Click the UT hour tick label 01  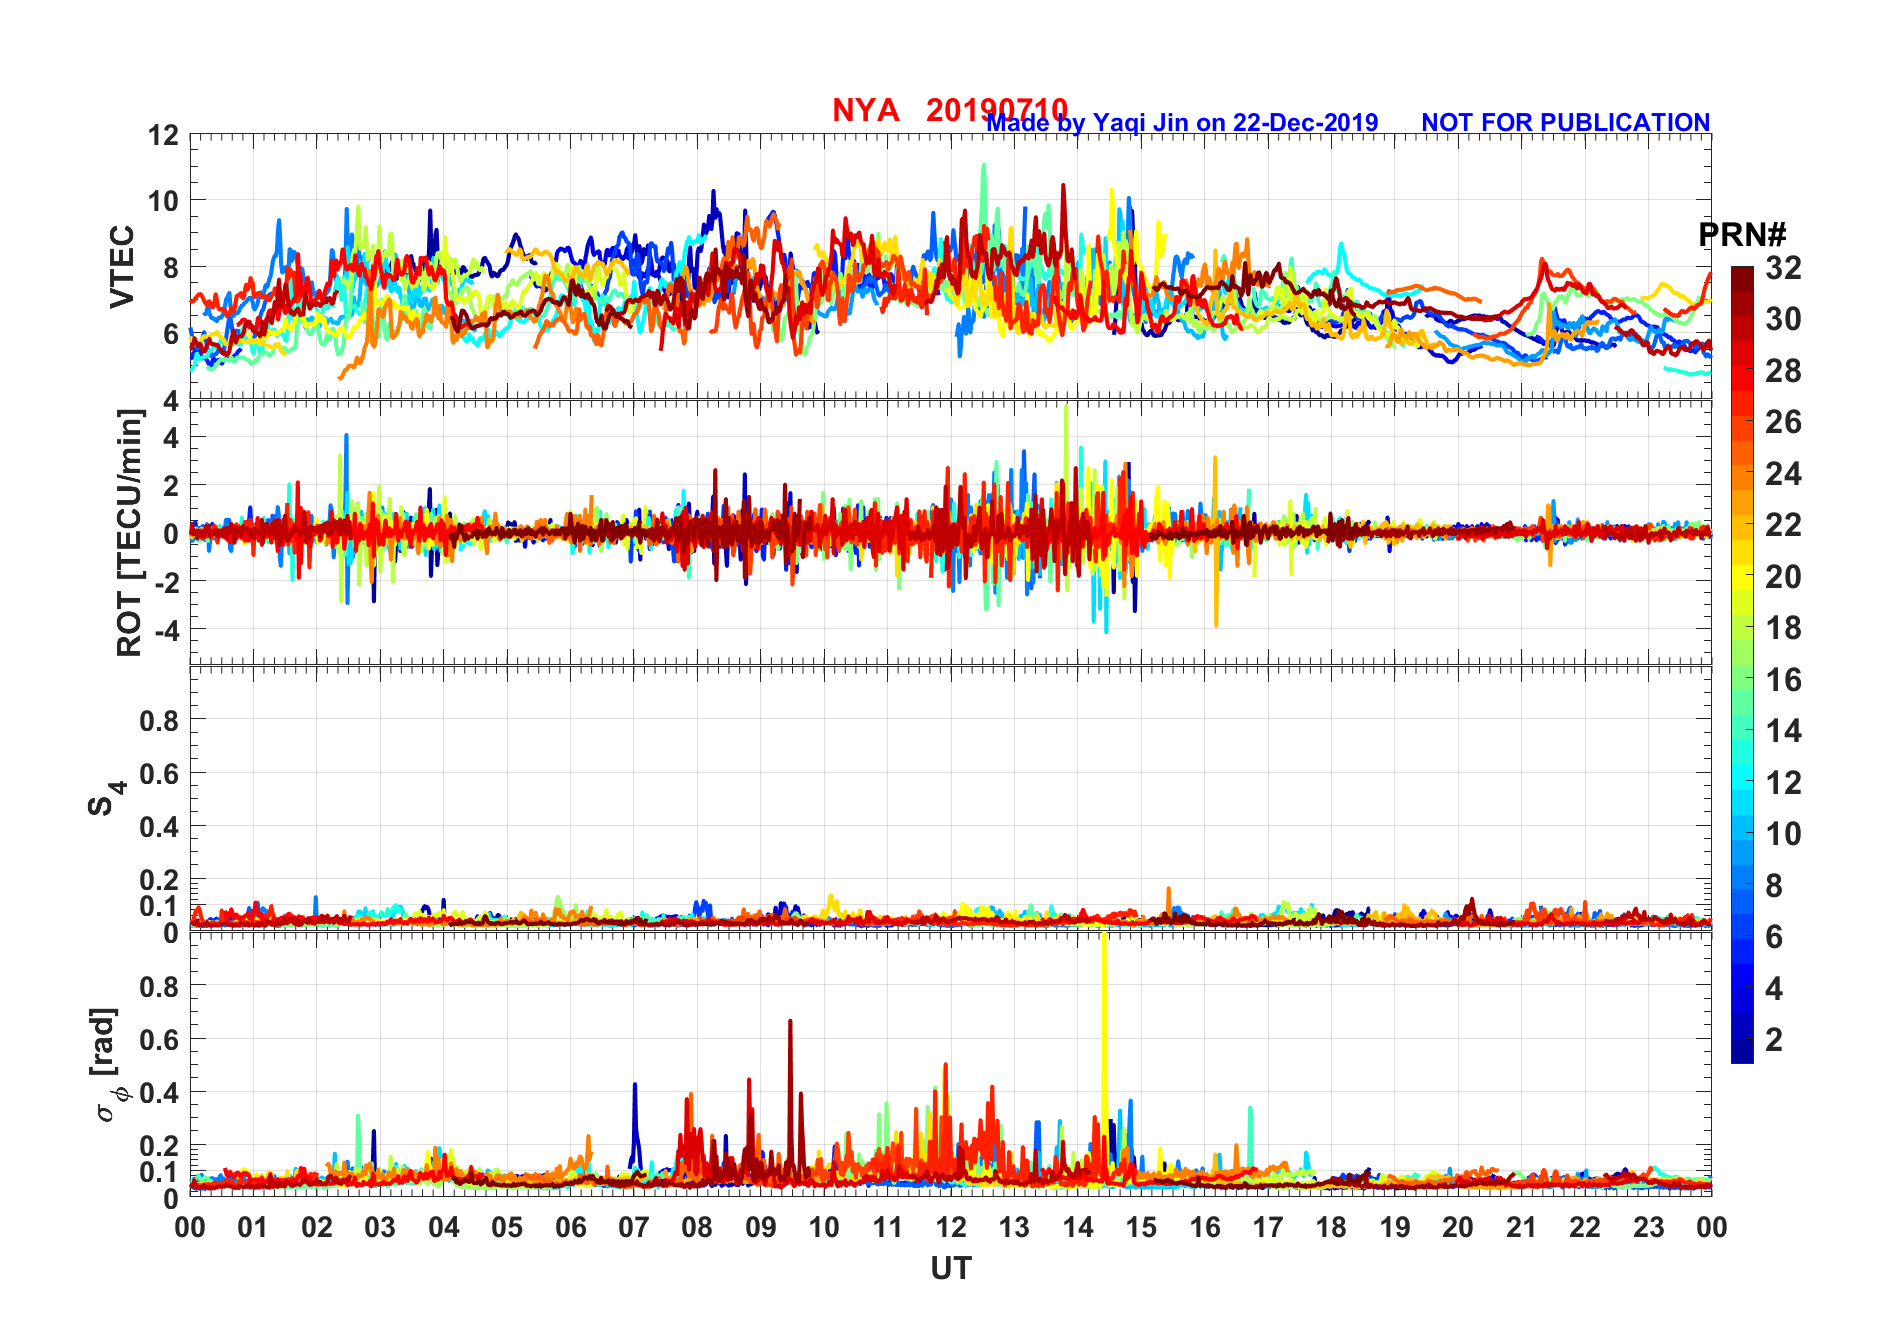click(253, 1227)
